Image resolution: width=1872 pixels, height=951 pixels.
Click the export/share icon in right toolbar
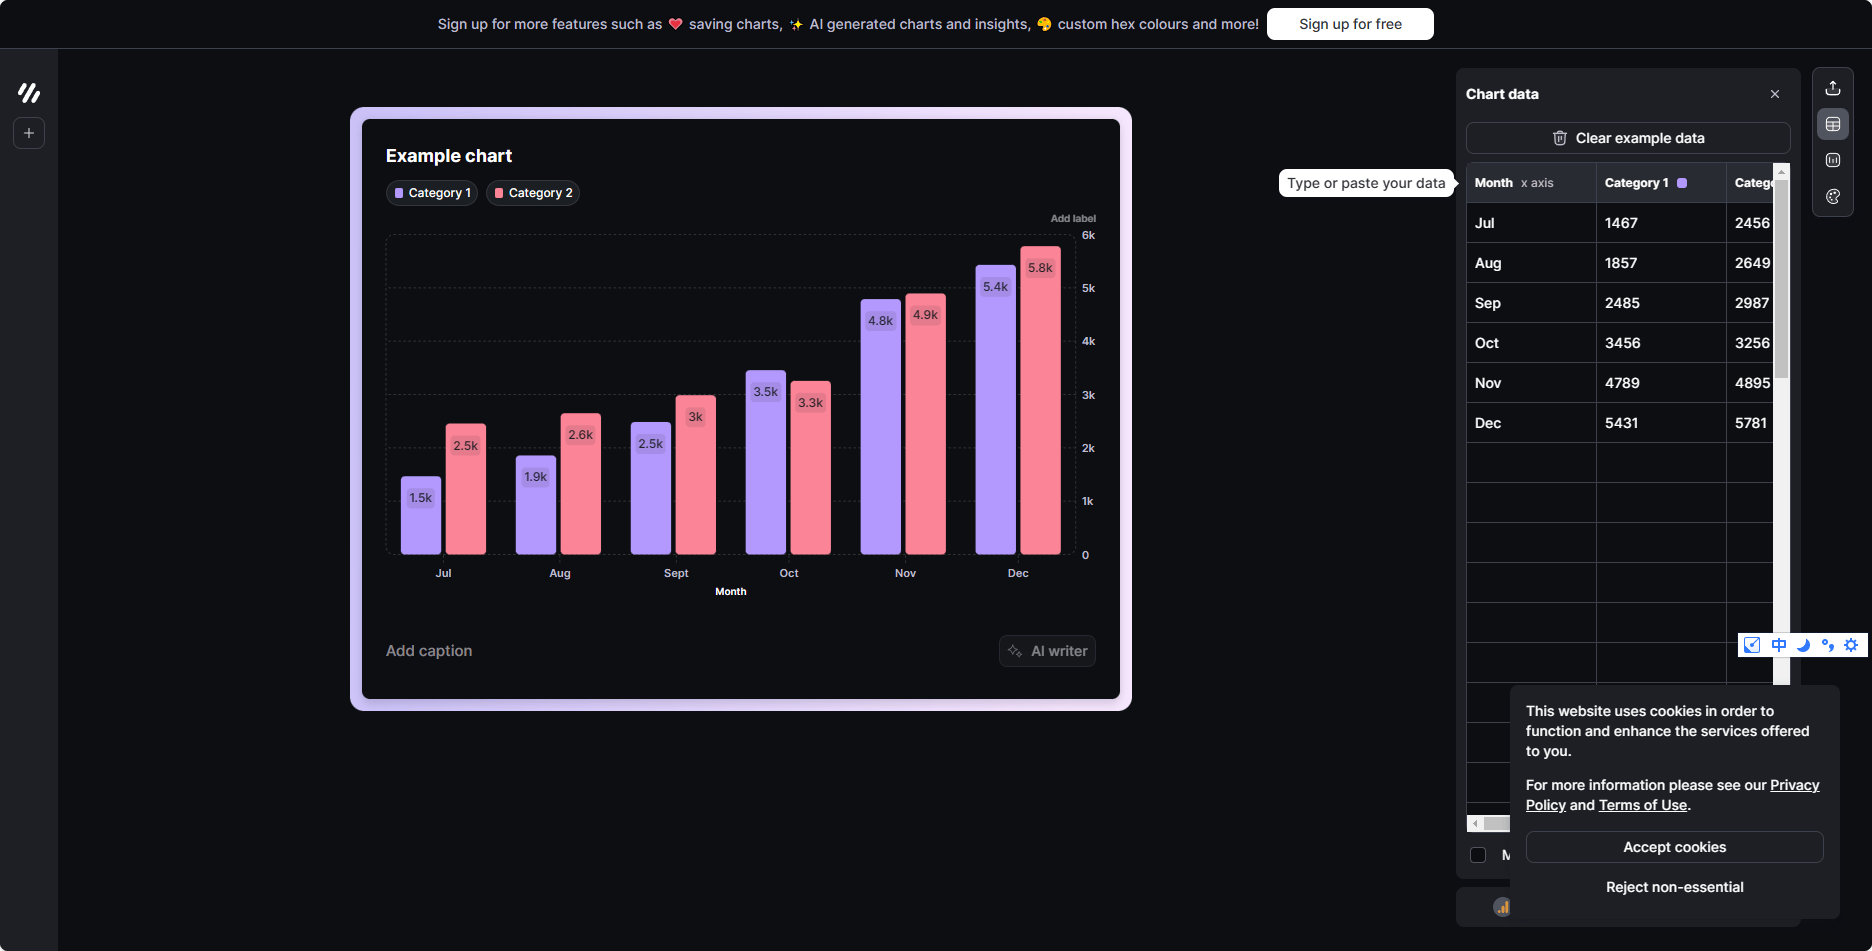(1833, 88)
